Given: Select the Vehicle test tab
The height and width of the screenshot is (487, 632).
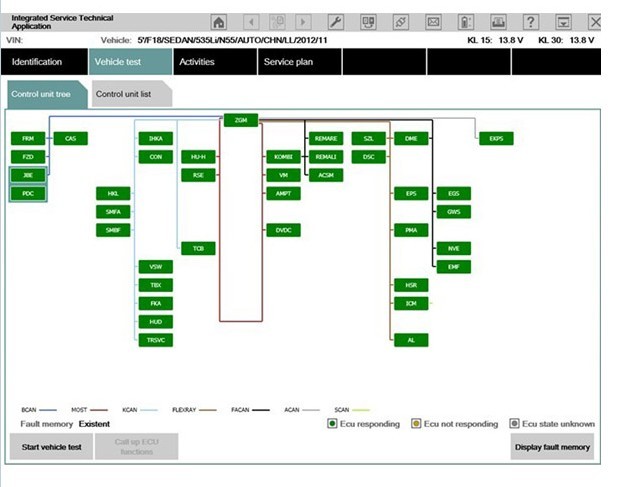Looking at the screenshot, I should [131, 62].
